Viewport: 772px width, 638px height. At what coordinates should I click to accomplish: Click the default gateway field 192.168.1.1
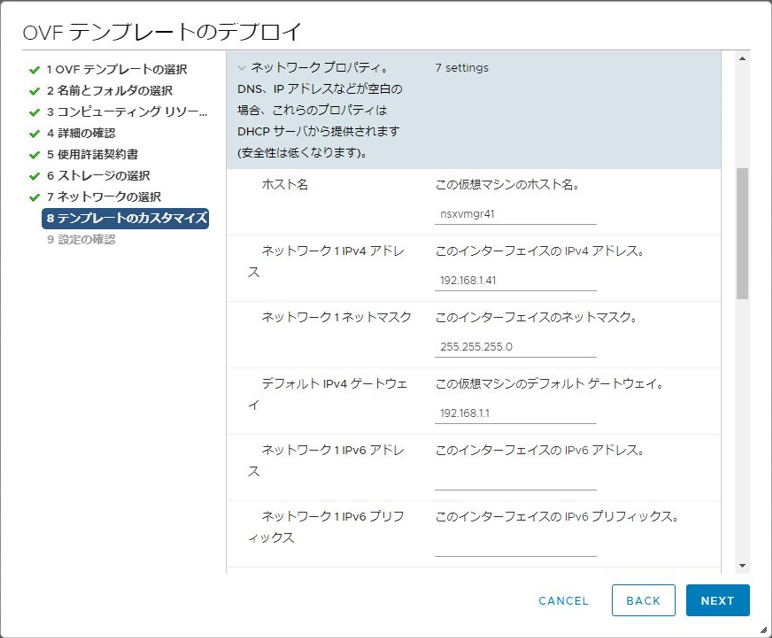click(515, 414)
